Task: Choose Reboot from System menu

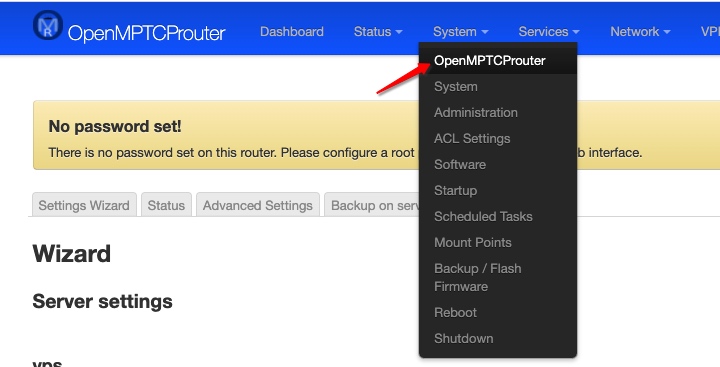Action: pyautogui.click(x=498, y=313)
